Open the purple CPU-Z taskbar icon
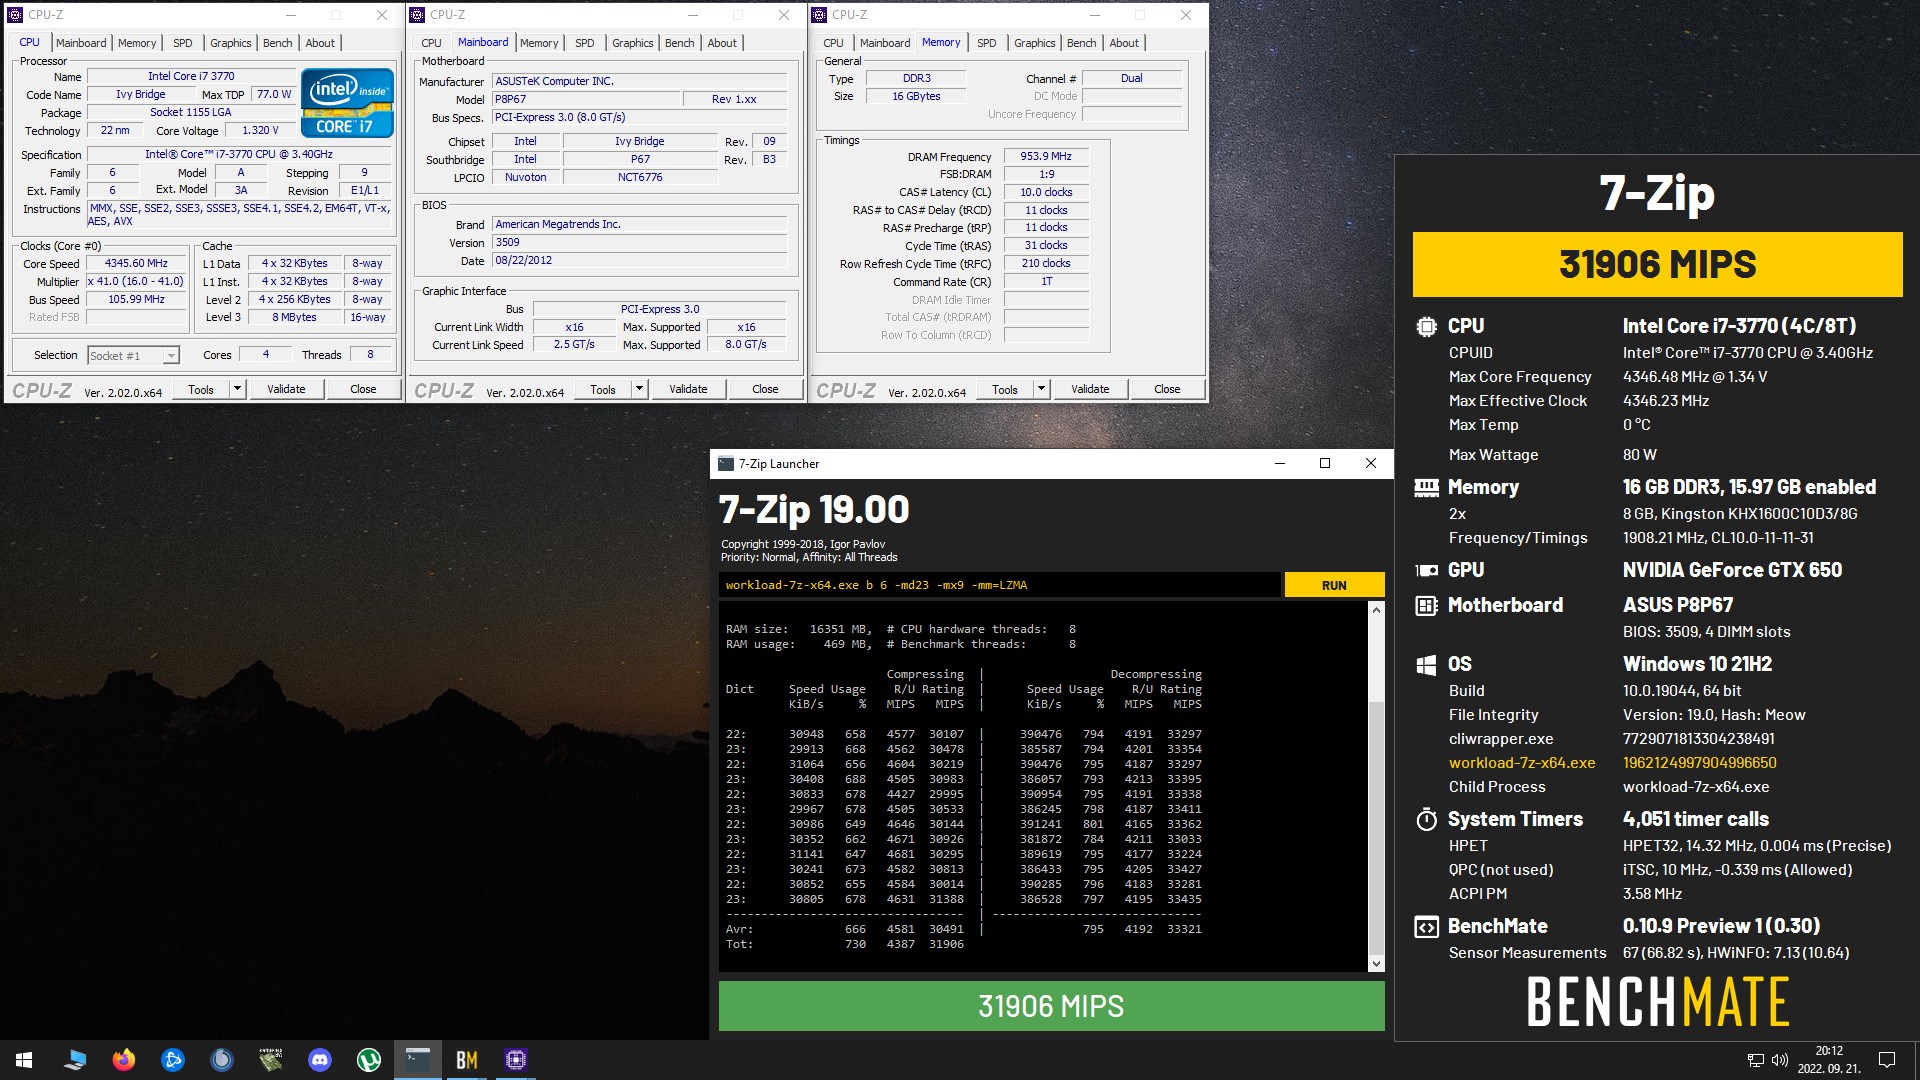1920x1080 pixels. 516,1060
